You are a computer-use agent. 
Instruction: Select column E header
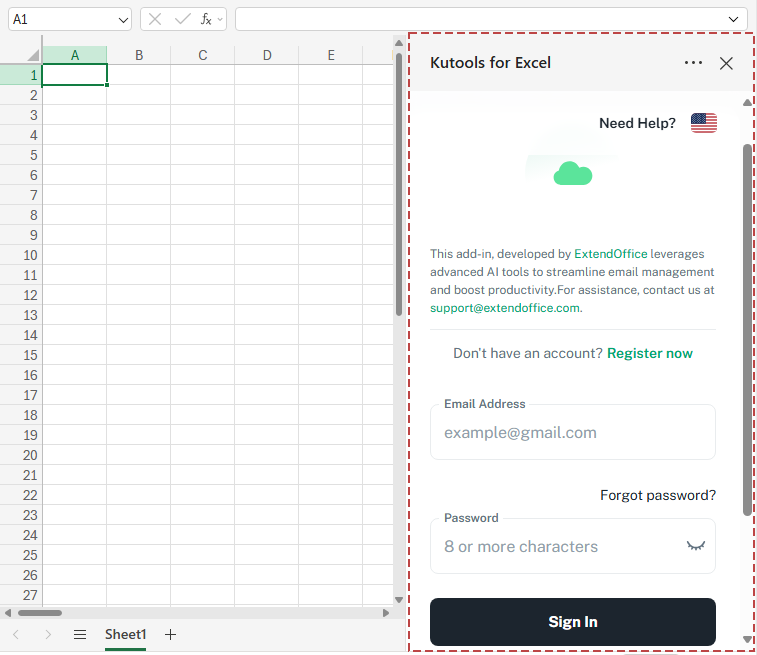coord(331,55)
